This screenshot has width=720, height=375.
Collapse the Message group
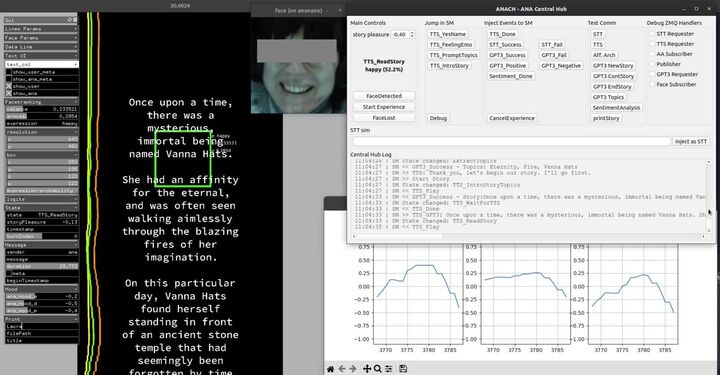coord(41,245)
